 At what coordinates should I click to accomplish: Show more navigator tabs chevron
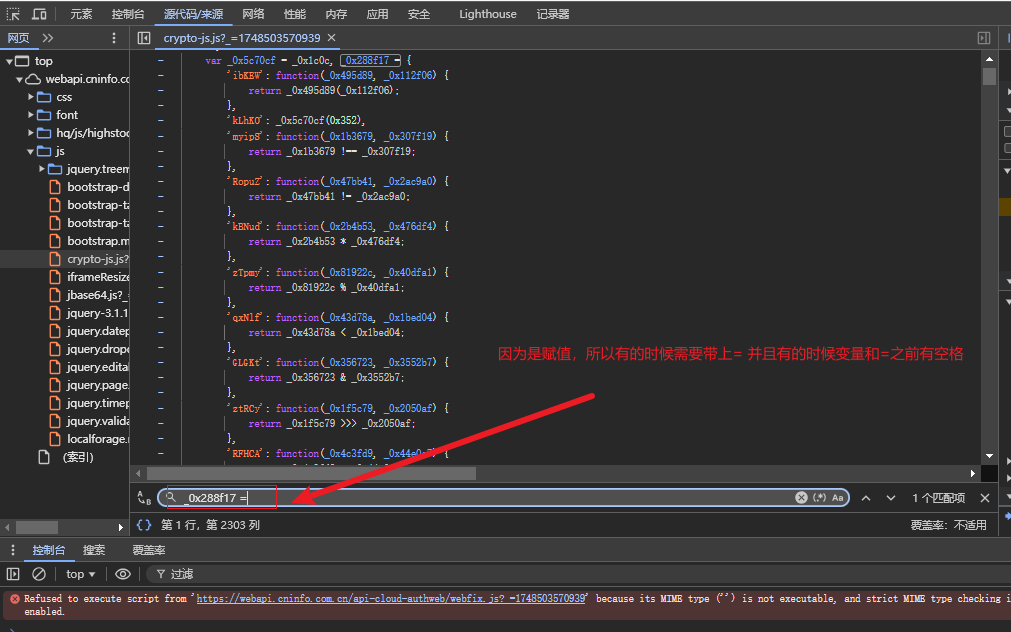(x=48, y=38)
